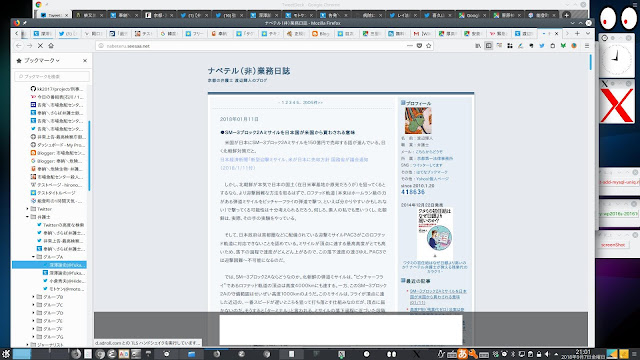Click blog title ナベテル（非）業務日誌
Screen dimensions: 640x360
[249, 71]
